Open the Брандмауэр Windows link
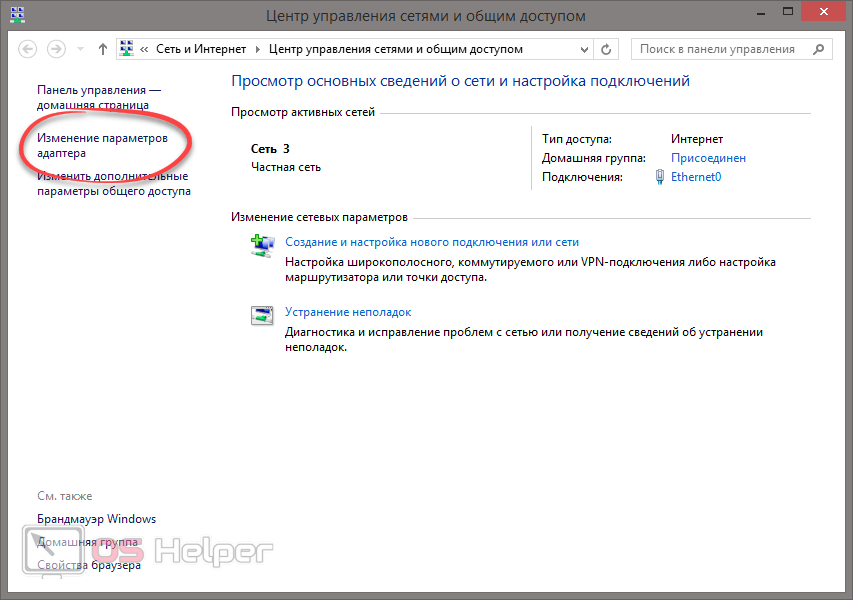Image resolution: width=853 pixels, height=600 pixels. click(x=96, y=519)
